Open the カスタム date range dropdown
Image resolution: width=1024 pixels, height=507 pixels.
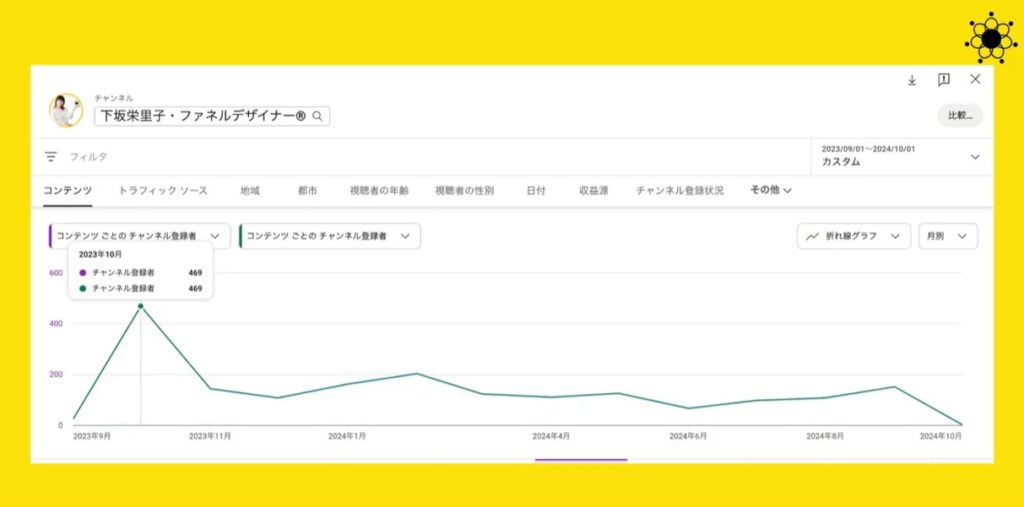pos(897,156)
